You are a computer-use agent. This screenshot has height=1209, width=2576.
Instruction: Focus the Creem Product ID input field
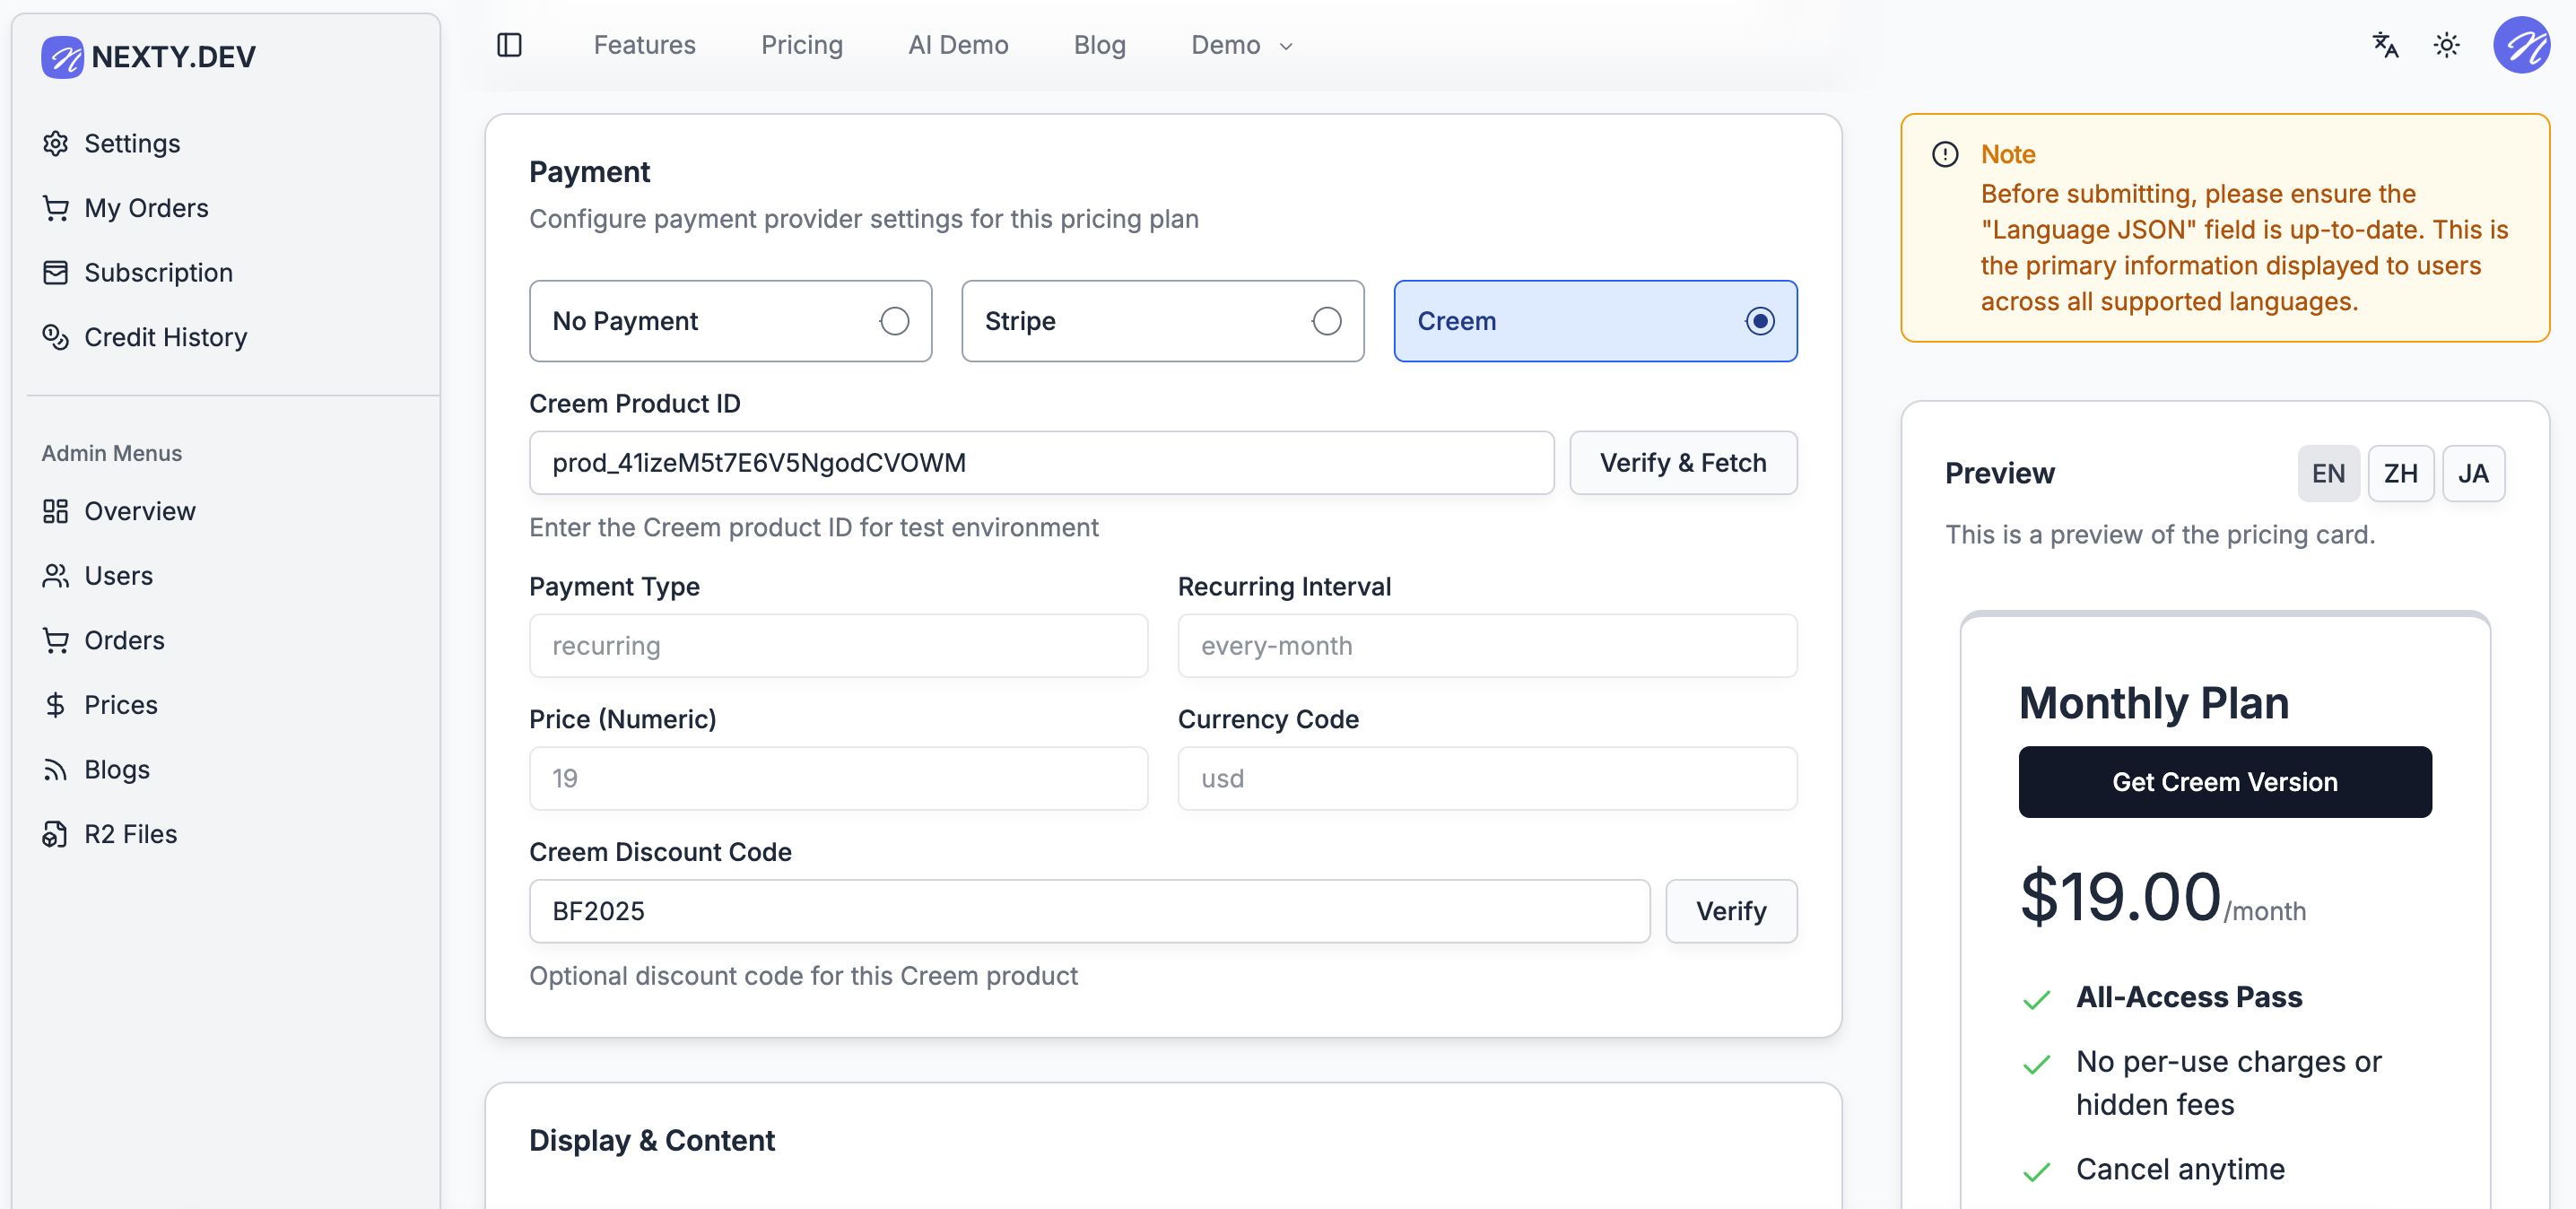point(1040,463)
